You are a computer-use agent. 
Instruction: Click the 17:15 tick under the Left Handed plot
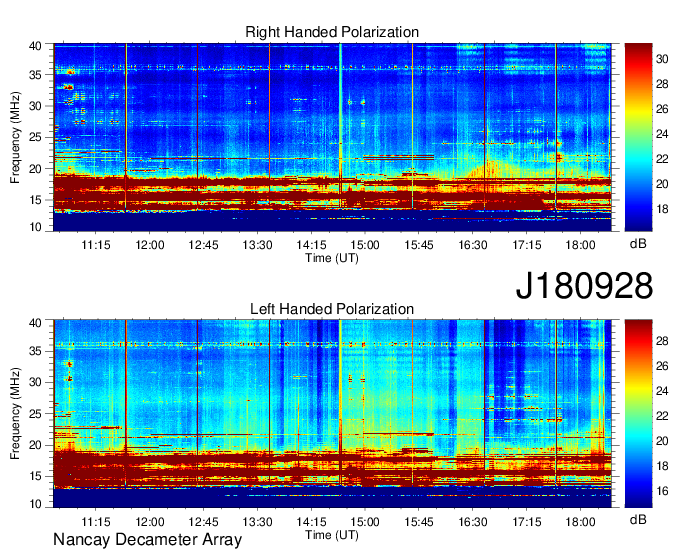[x=526, y=521]
